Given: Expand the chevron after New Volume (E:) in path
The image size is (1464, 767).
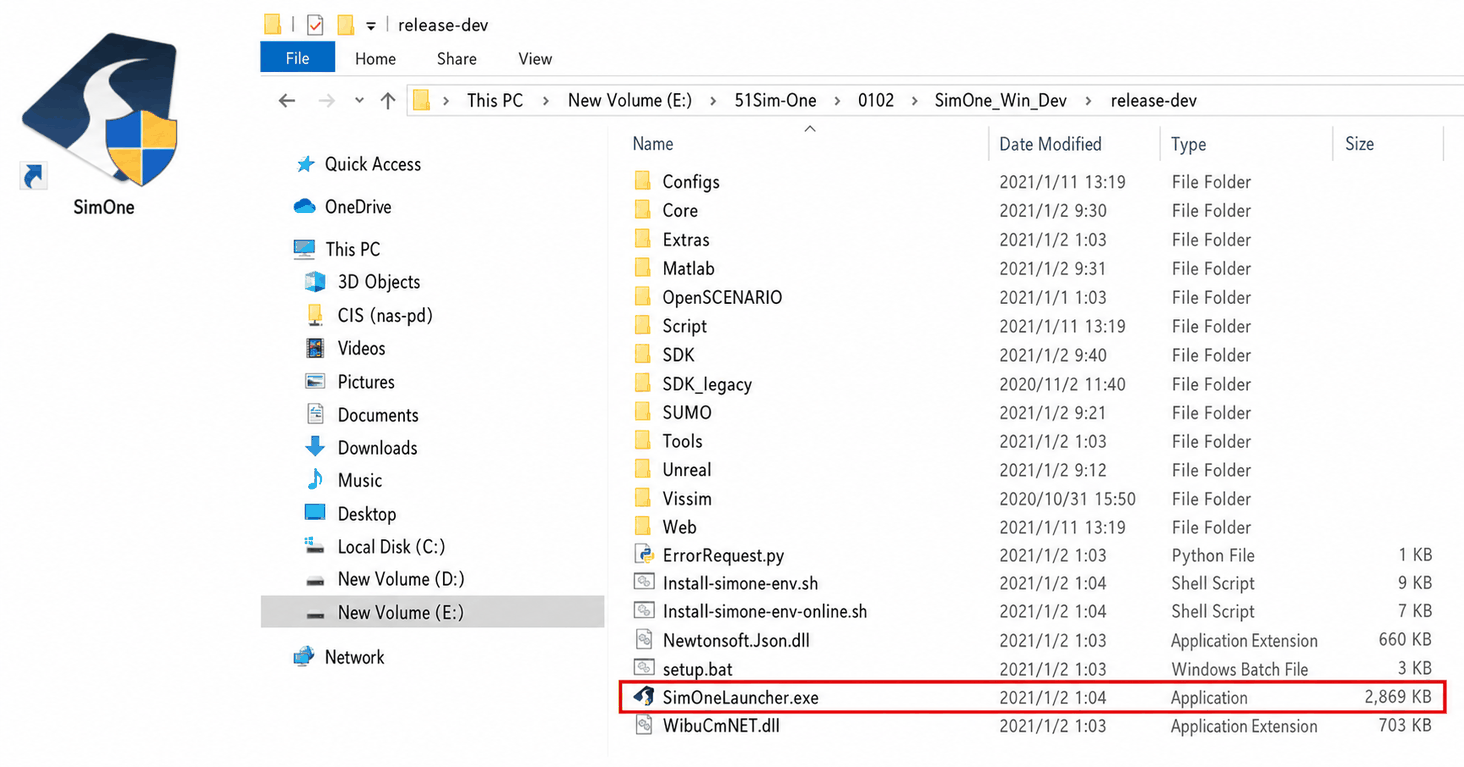Looking at the screenshot, I should 713,100.
